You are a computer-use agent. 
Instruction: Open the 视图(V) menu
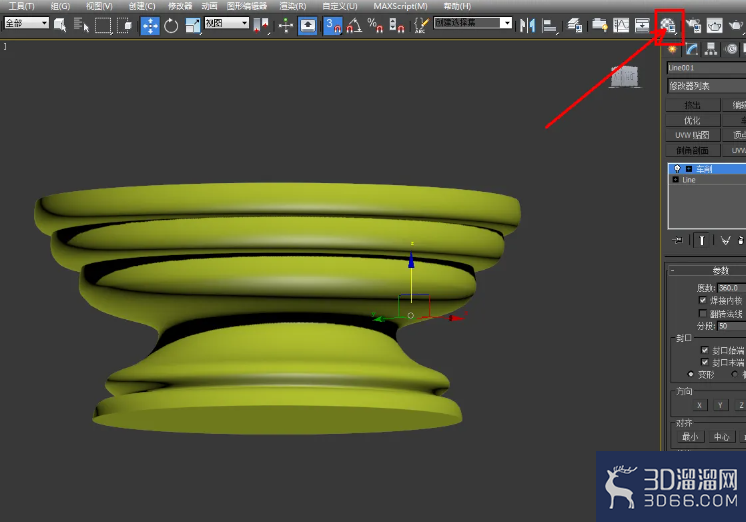[x=99, y=6]
